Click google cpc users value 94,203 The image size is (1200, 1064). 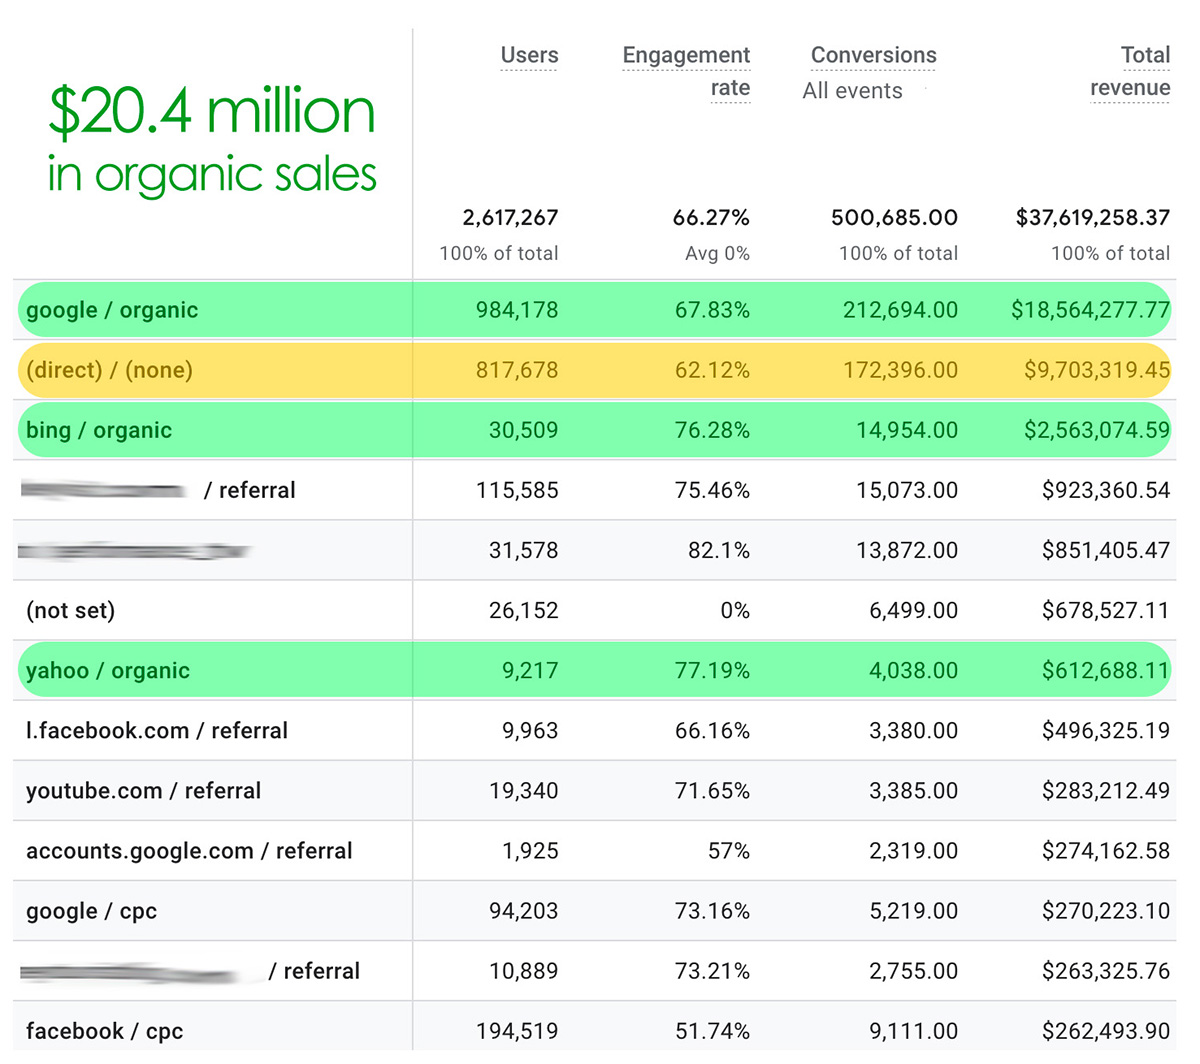(x=523, y=910)
